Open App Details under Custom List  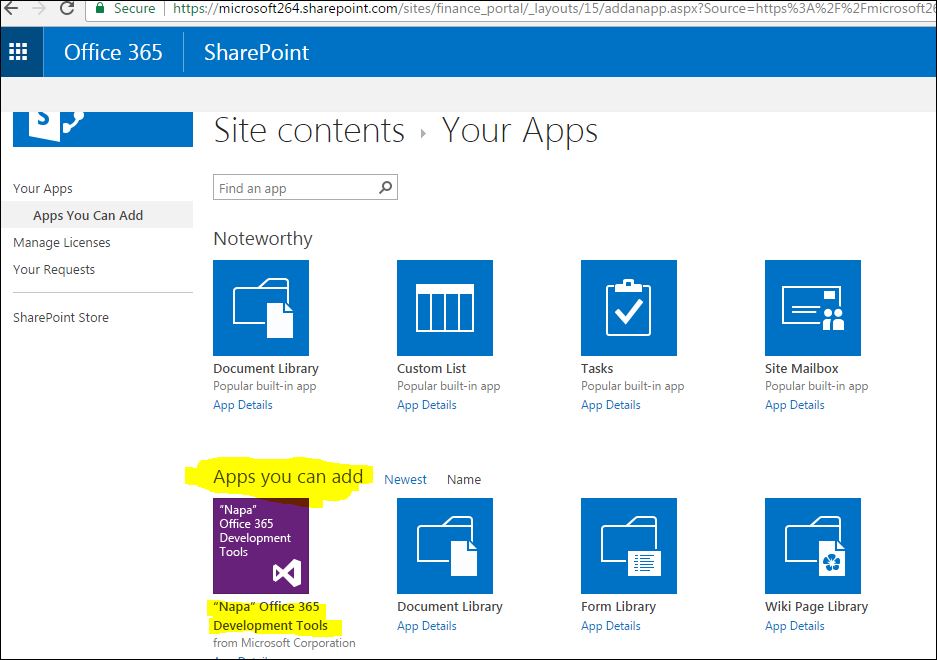[427, 405]
